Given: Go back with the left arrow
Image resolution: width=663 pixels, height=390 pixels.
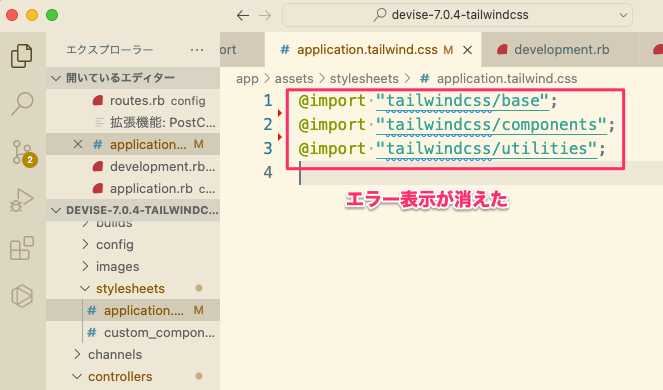Looking at the screenshot, I should point(243,16).
